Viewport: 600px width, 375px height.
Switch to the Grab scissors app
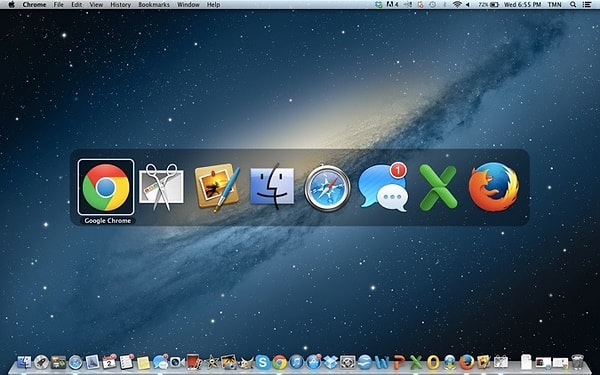161,188
